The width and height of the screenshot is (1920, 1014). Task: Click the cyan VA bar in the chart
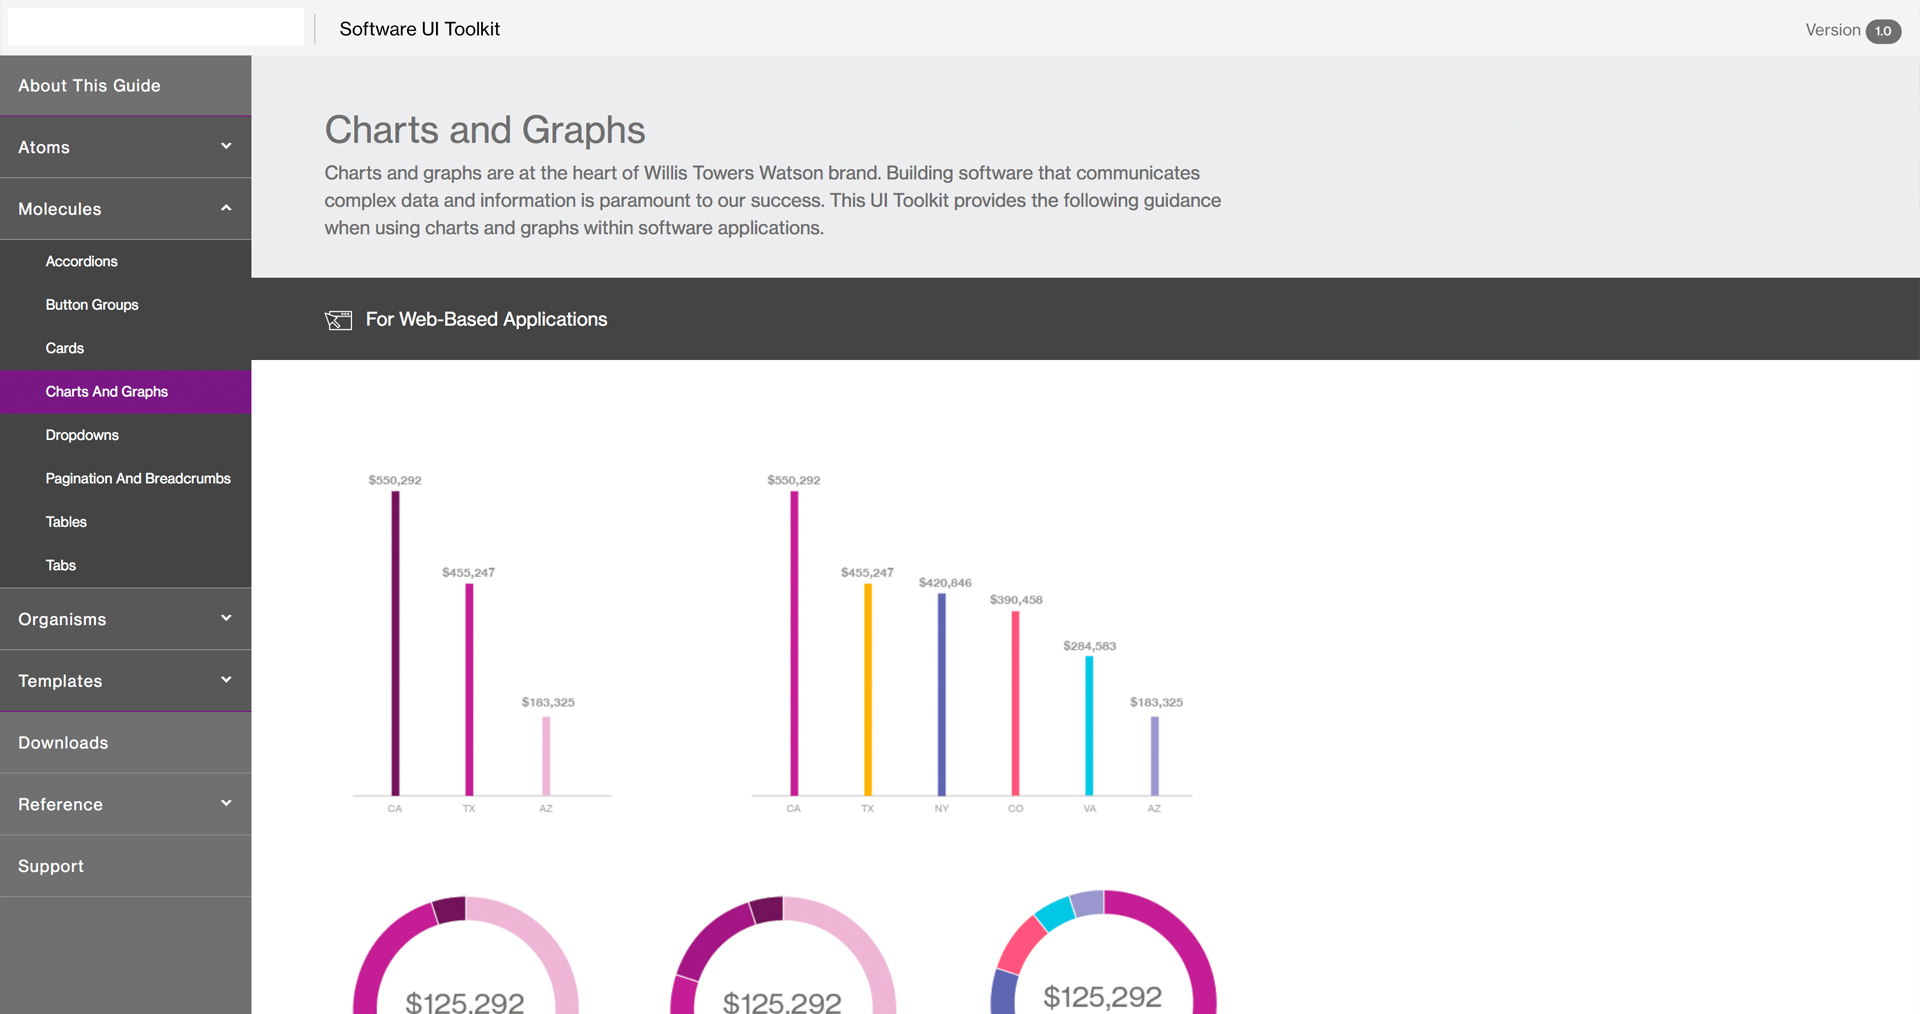1089,725
